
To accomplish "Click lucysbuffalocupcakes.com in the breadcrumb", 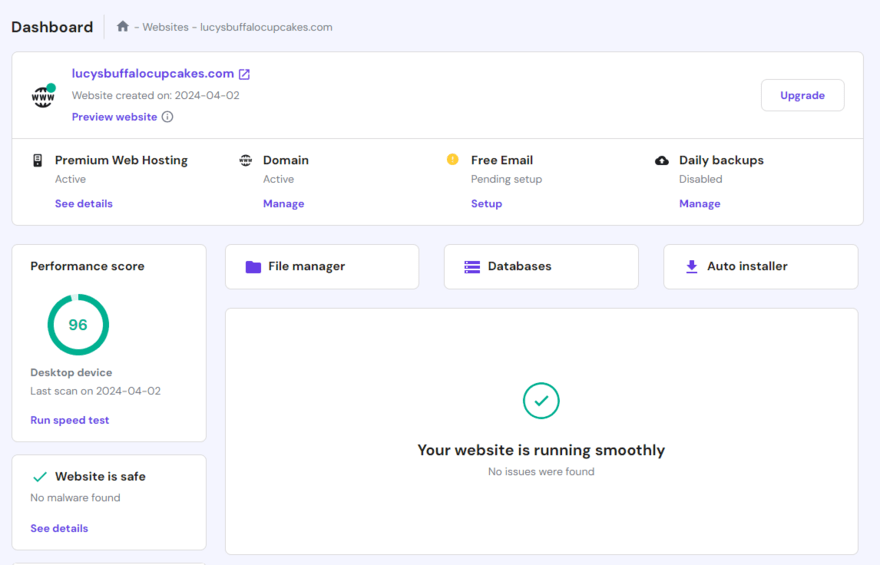I will point(266,27).
